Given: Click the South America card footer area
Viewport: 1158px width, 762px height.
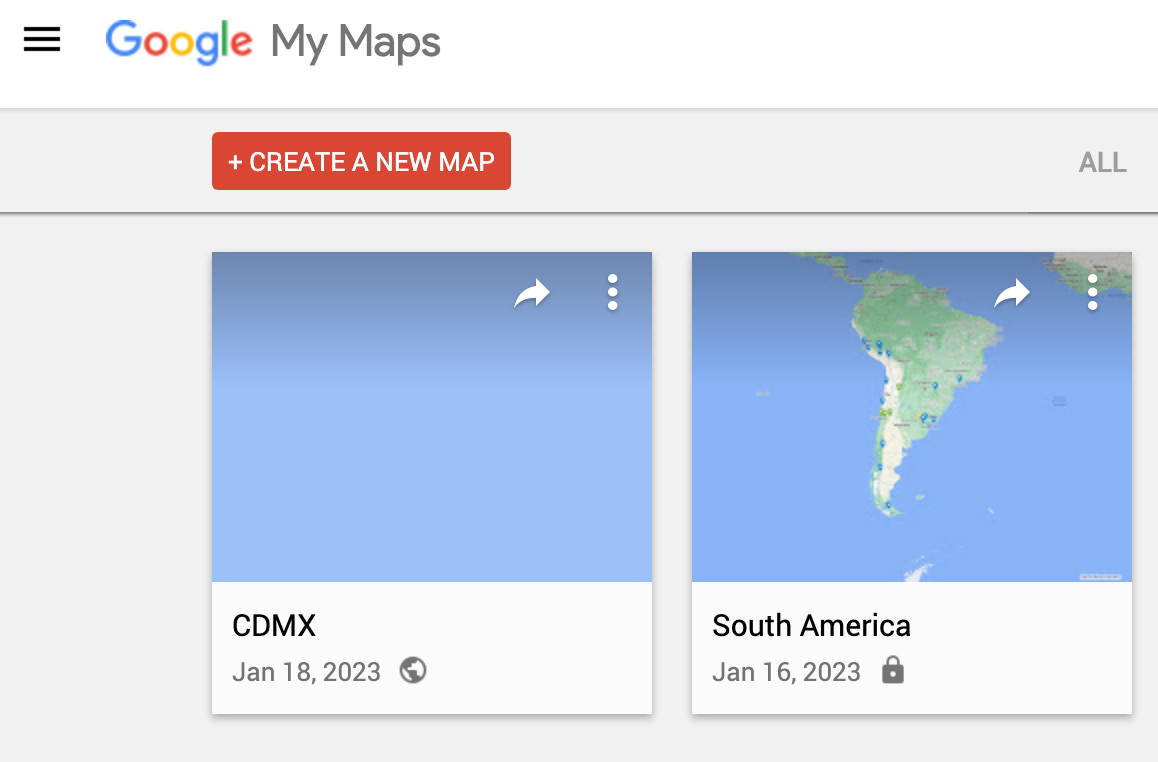Looking at the screenshot, I should click(x=912, y=648).
